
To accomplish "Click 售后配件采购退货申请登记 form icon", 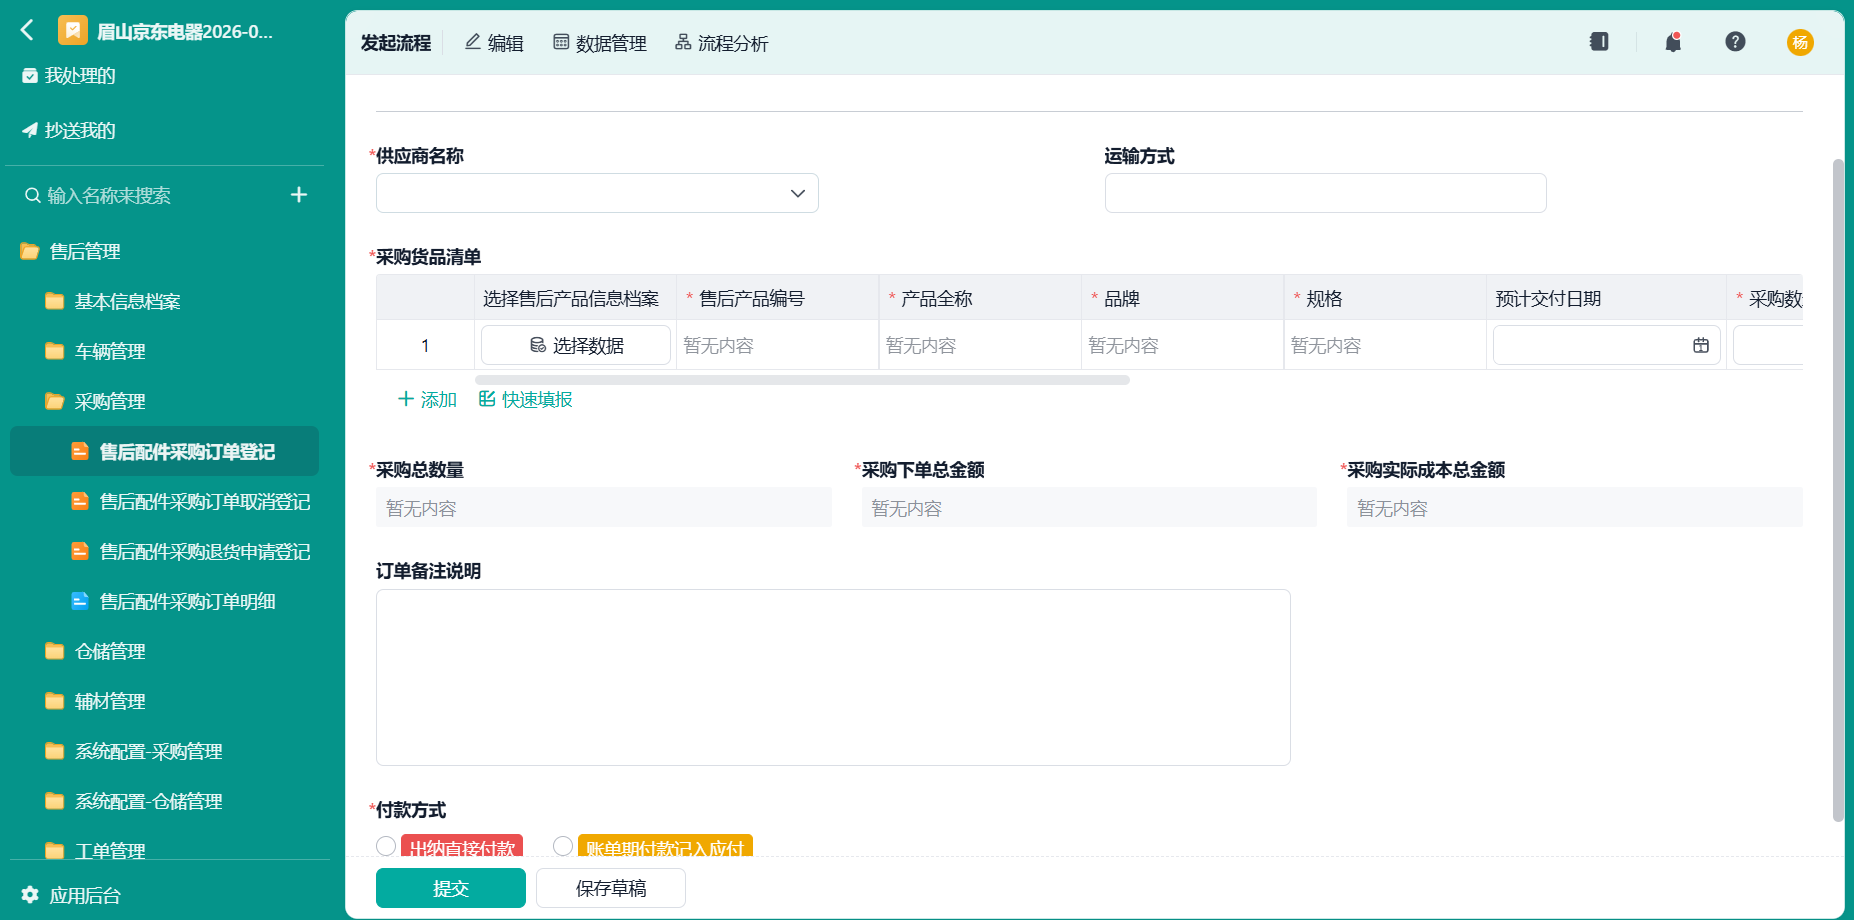I will [x=80, y=551].
